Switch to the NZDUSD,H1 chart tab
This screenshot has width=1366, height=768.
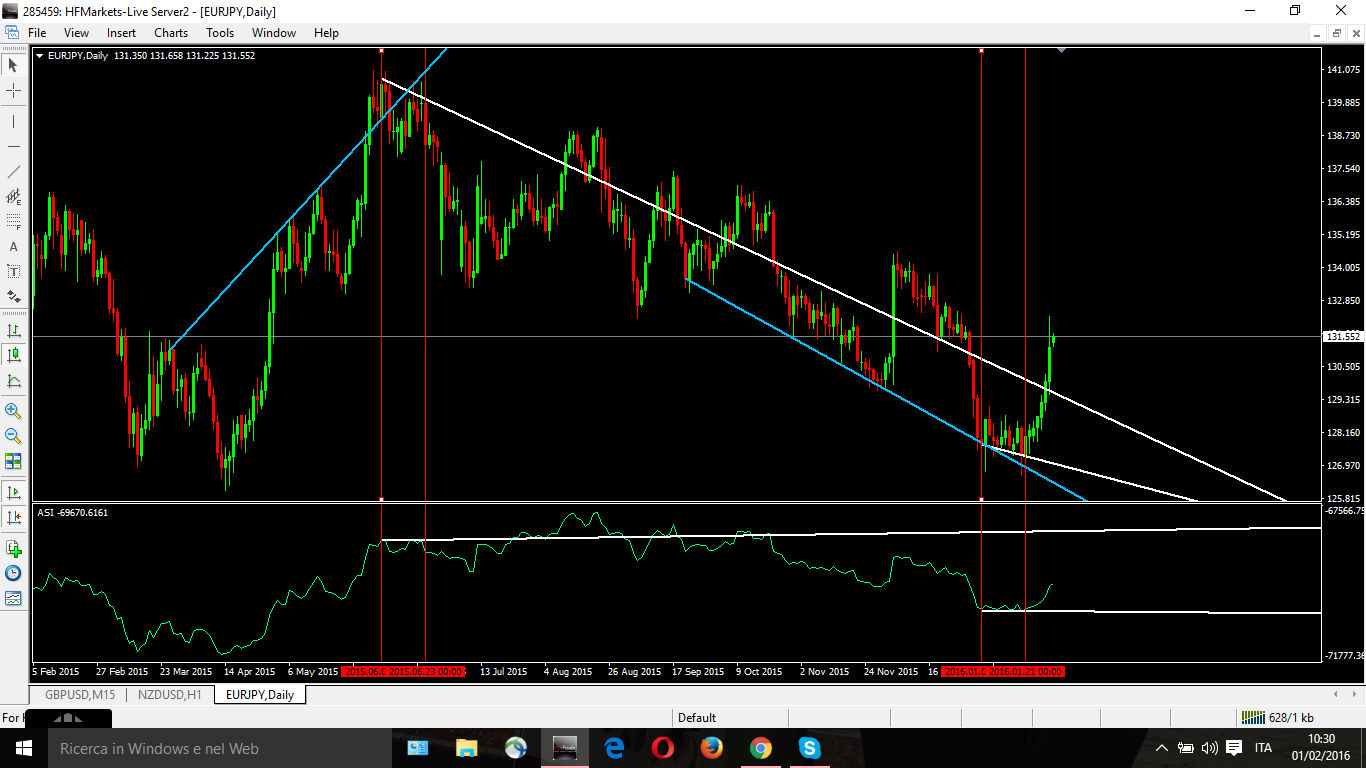tap(170, 694)
